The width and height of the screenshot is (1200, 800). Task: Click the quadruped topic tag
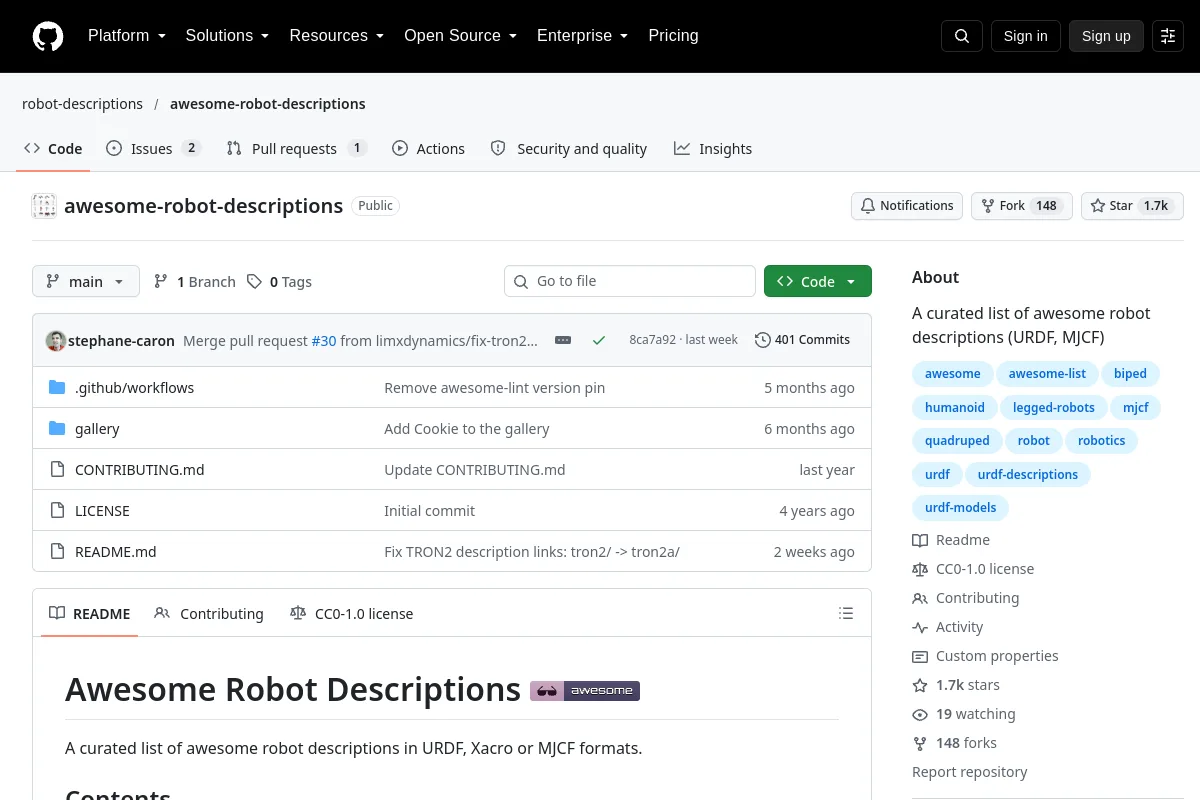pyautogui.click(x=957, y=441)
